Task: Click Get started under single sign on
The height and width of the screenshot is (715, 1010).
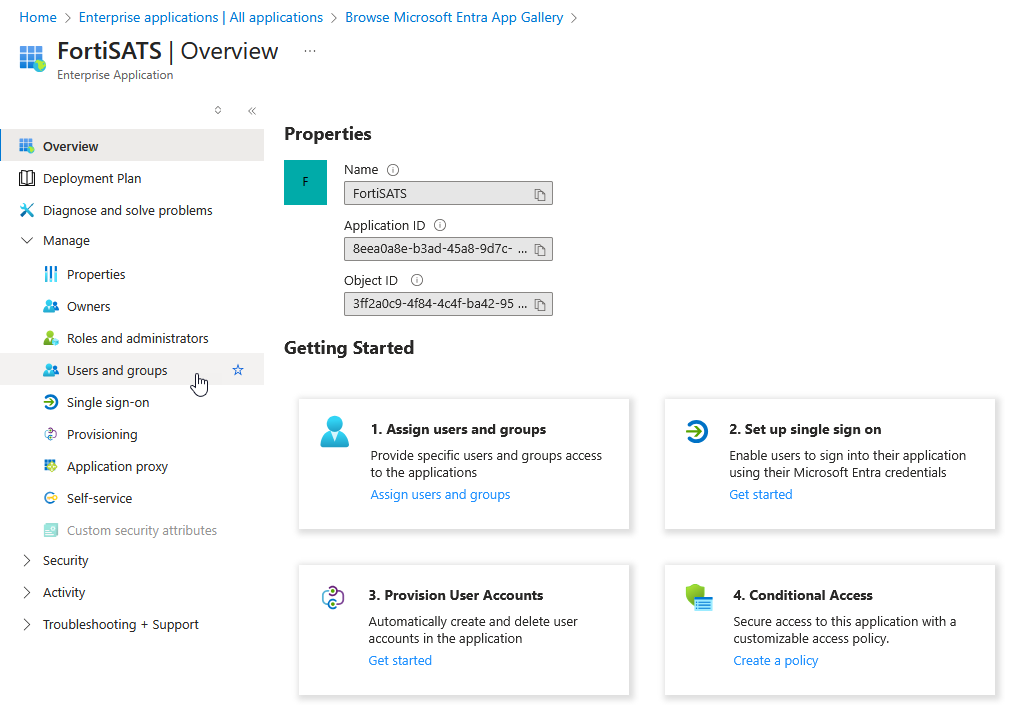Action: point(761,494)
